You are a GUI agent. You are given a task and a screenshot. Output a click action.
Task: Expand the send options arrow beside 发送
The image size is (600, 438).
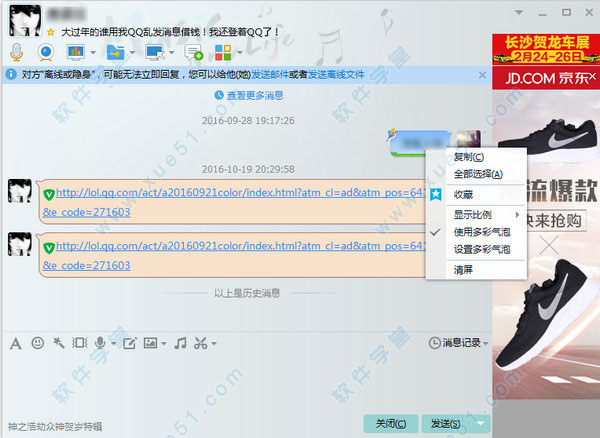[481, 423]
